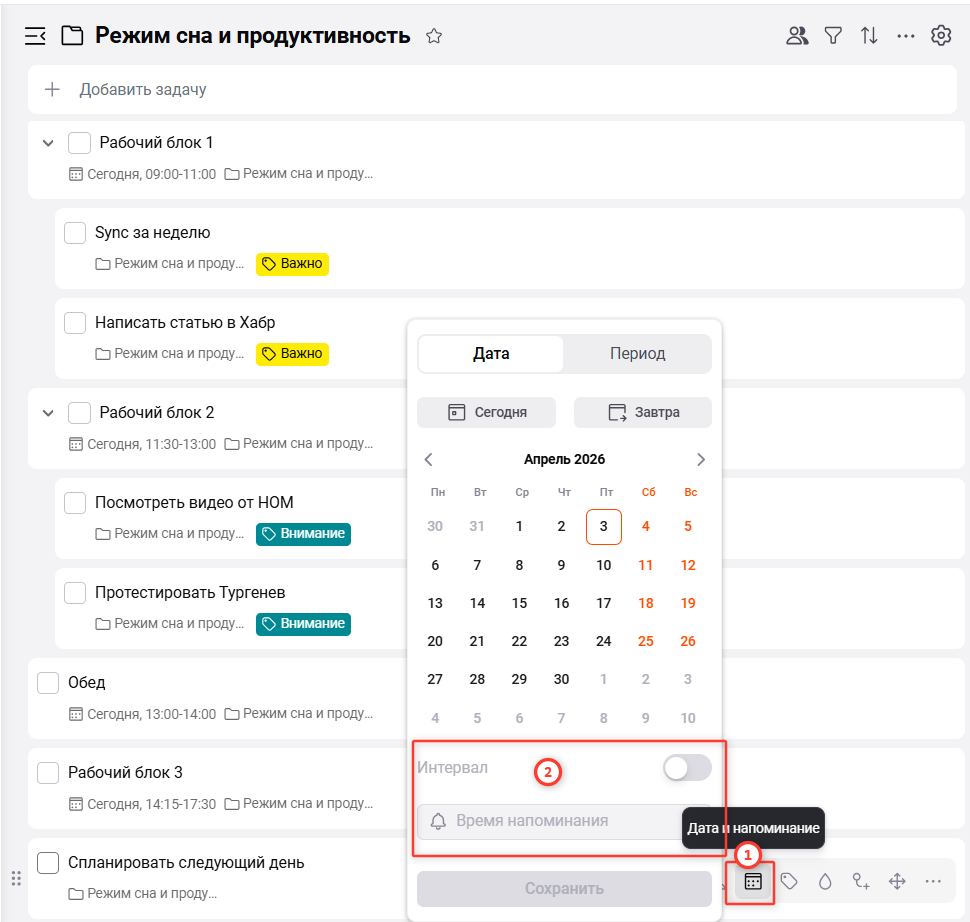This screenshot has width=970, height=922.
Task: Check the Sync за неделю task checkbox
Action: (x=74, y=232)
